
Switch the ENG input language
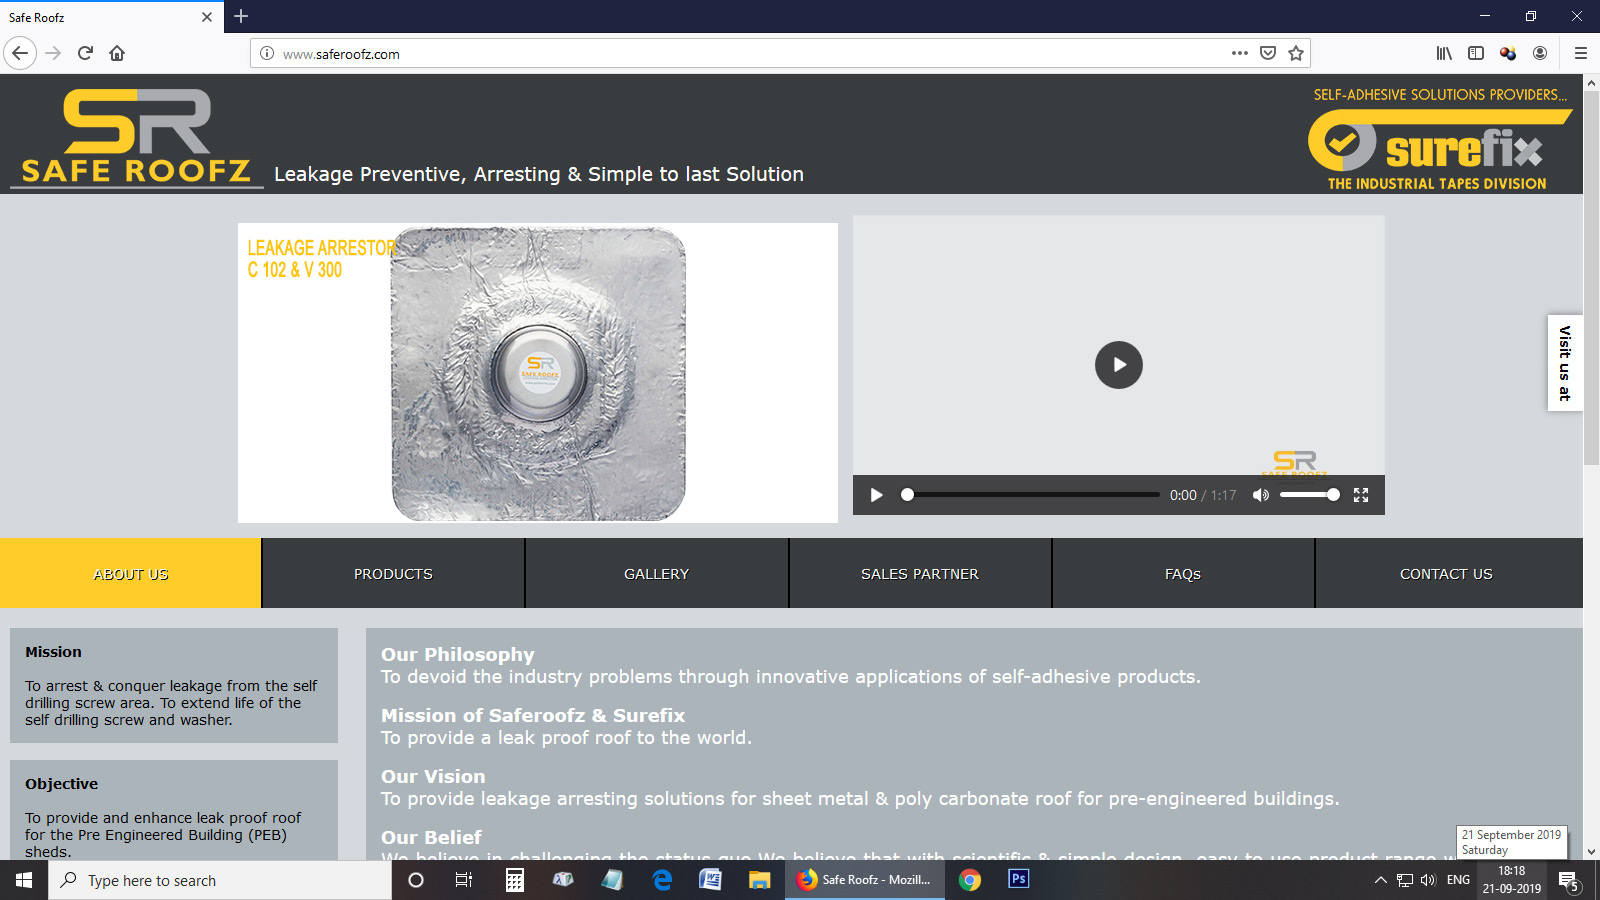coord(1458,880)
